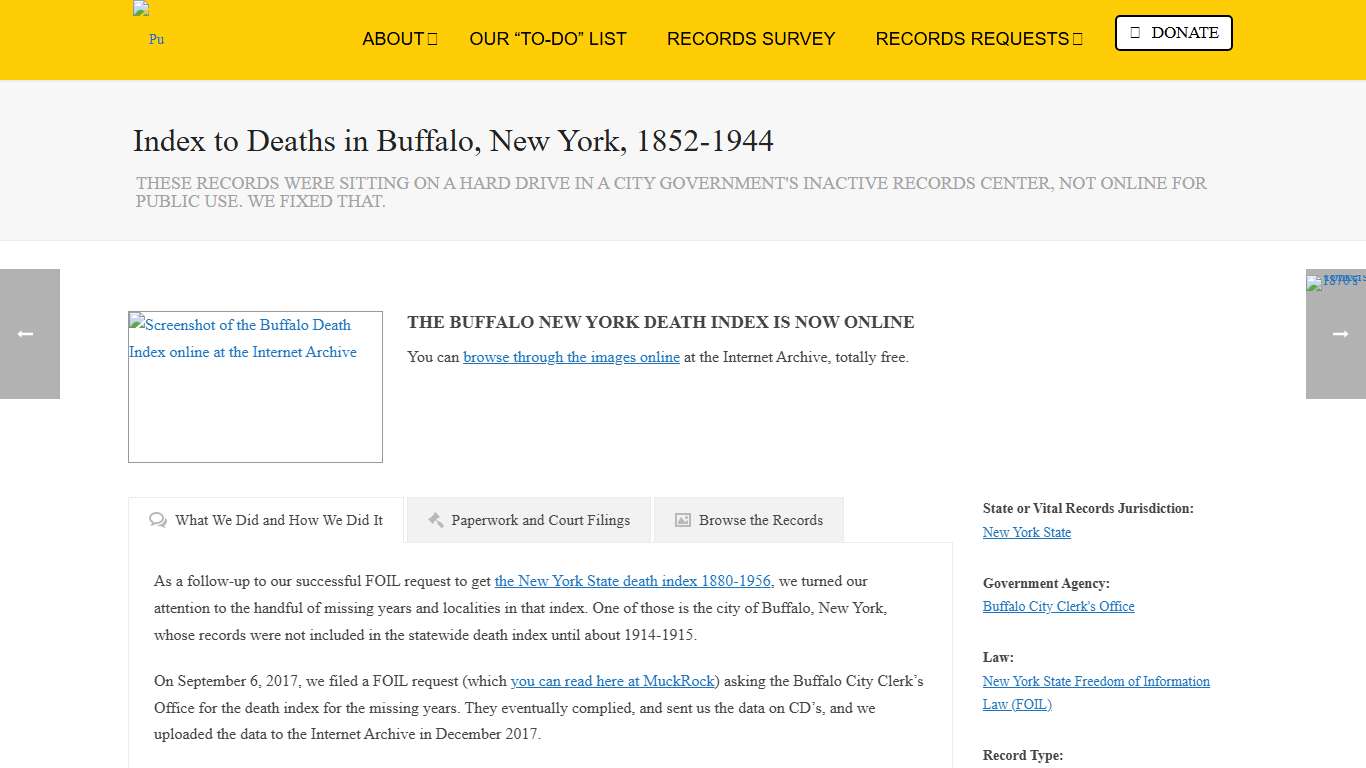Click the speech bubble icon on active tab
This screenshot has height=768, width=1366.
point(158,520)
